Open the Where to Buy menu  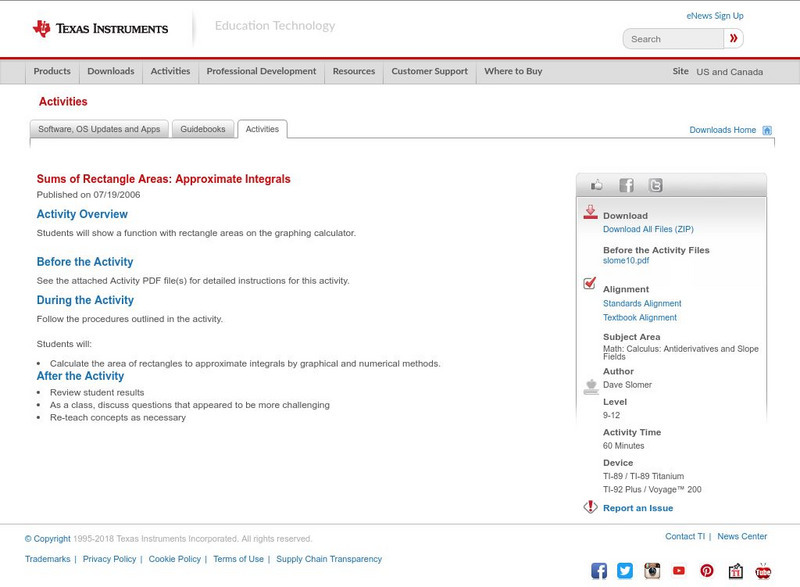point(513,71)
